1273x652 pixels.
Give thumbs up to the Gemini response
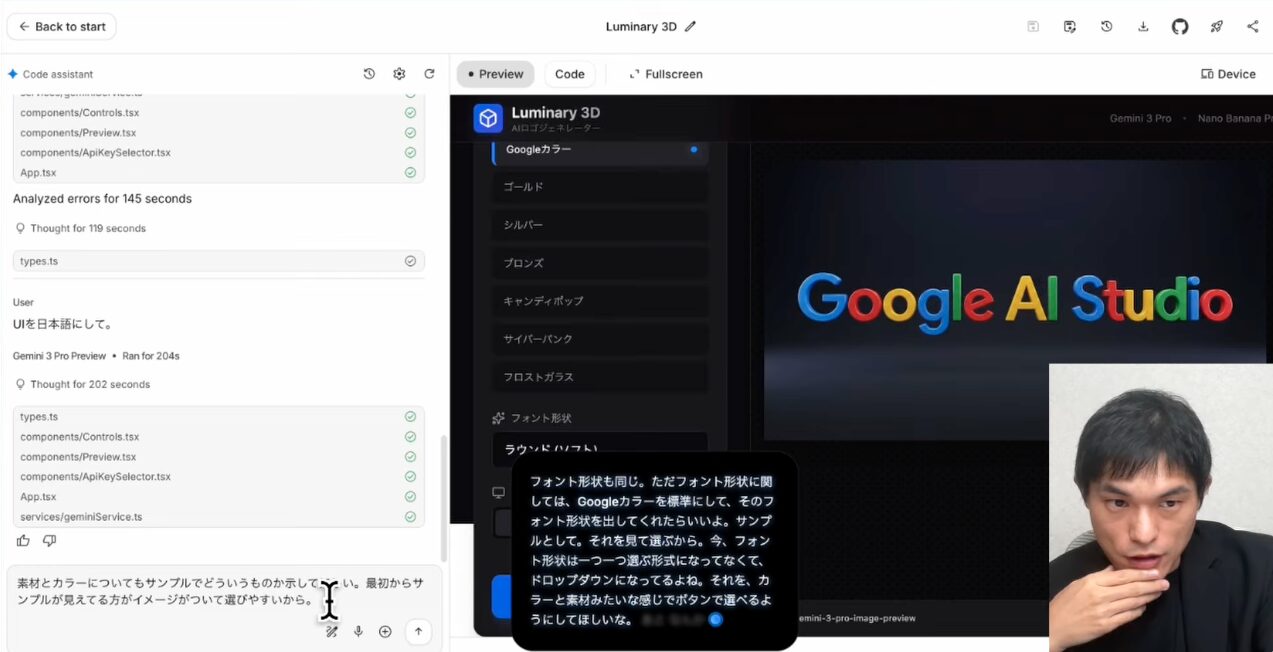pyautogui.click(x=23, y=541)
